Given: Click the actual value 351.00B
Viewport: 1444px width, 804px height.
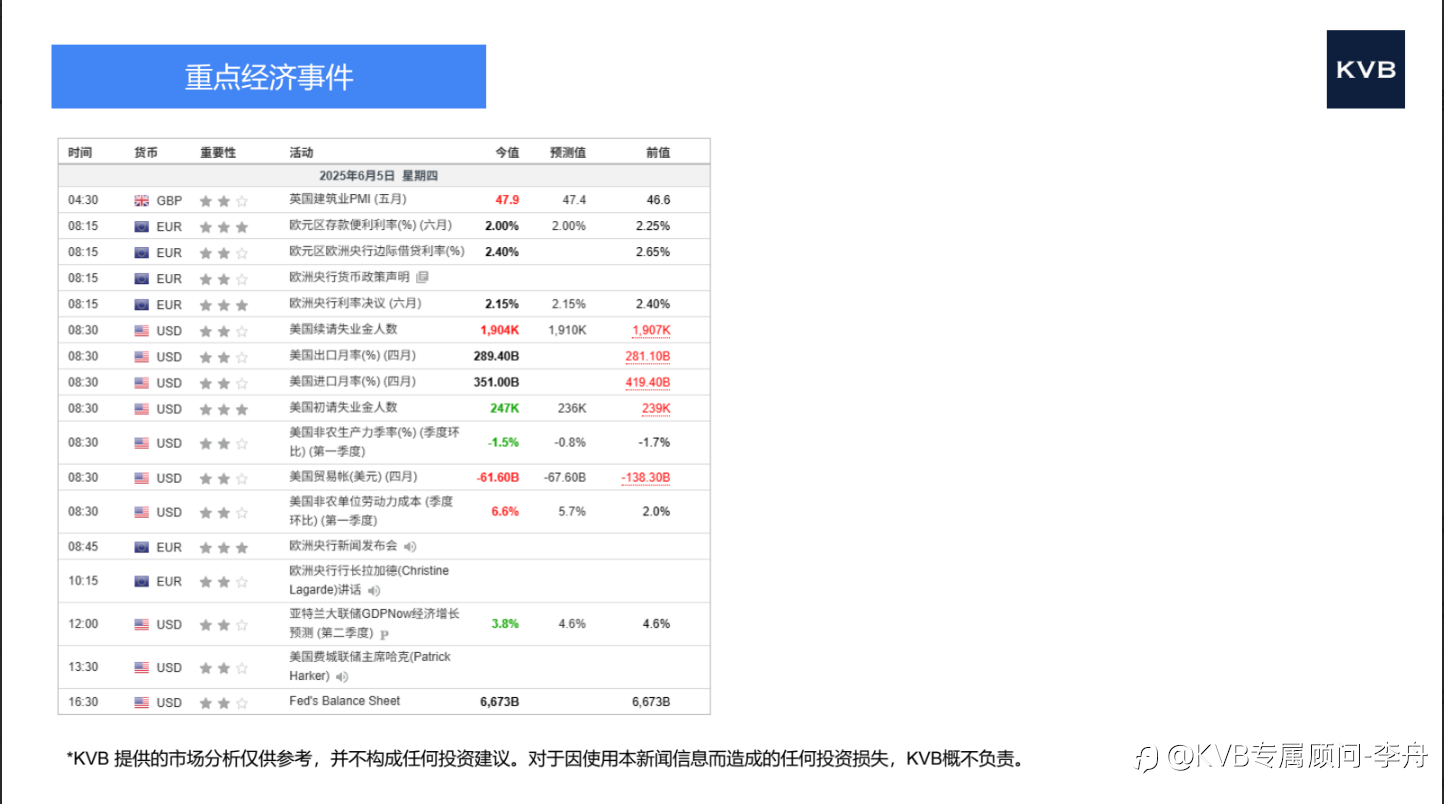Looking at the screenshot, I should coord(496,382).
